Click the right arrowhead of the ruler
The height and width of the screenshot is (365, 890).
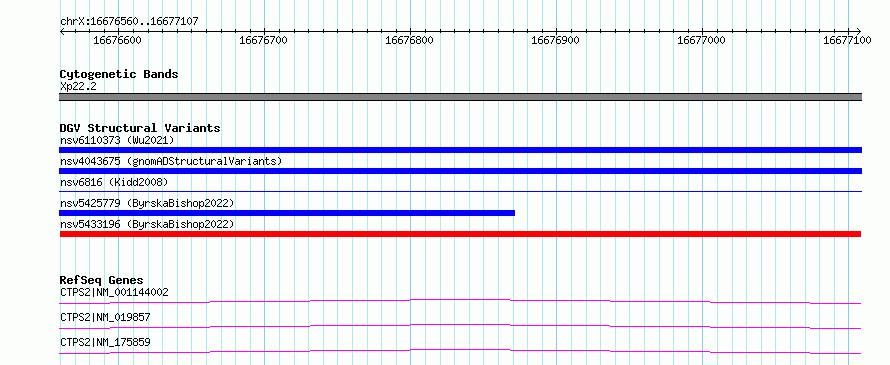[858, 31]
